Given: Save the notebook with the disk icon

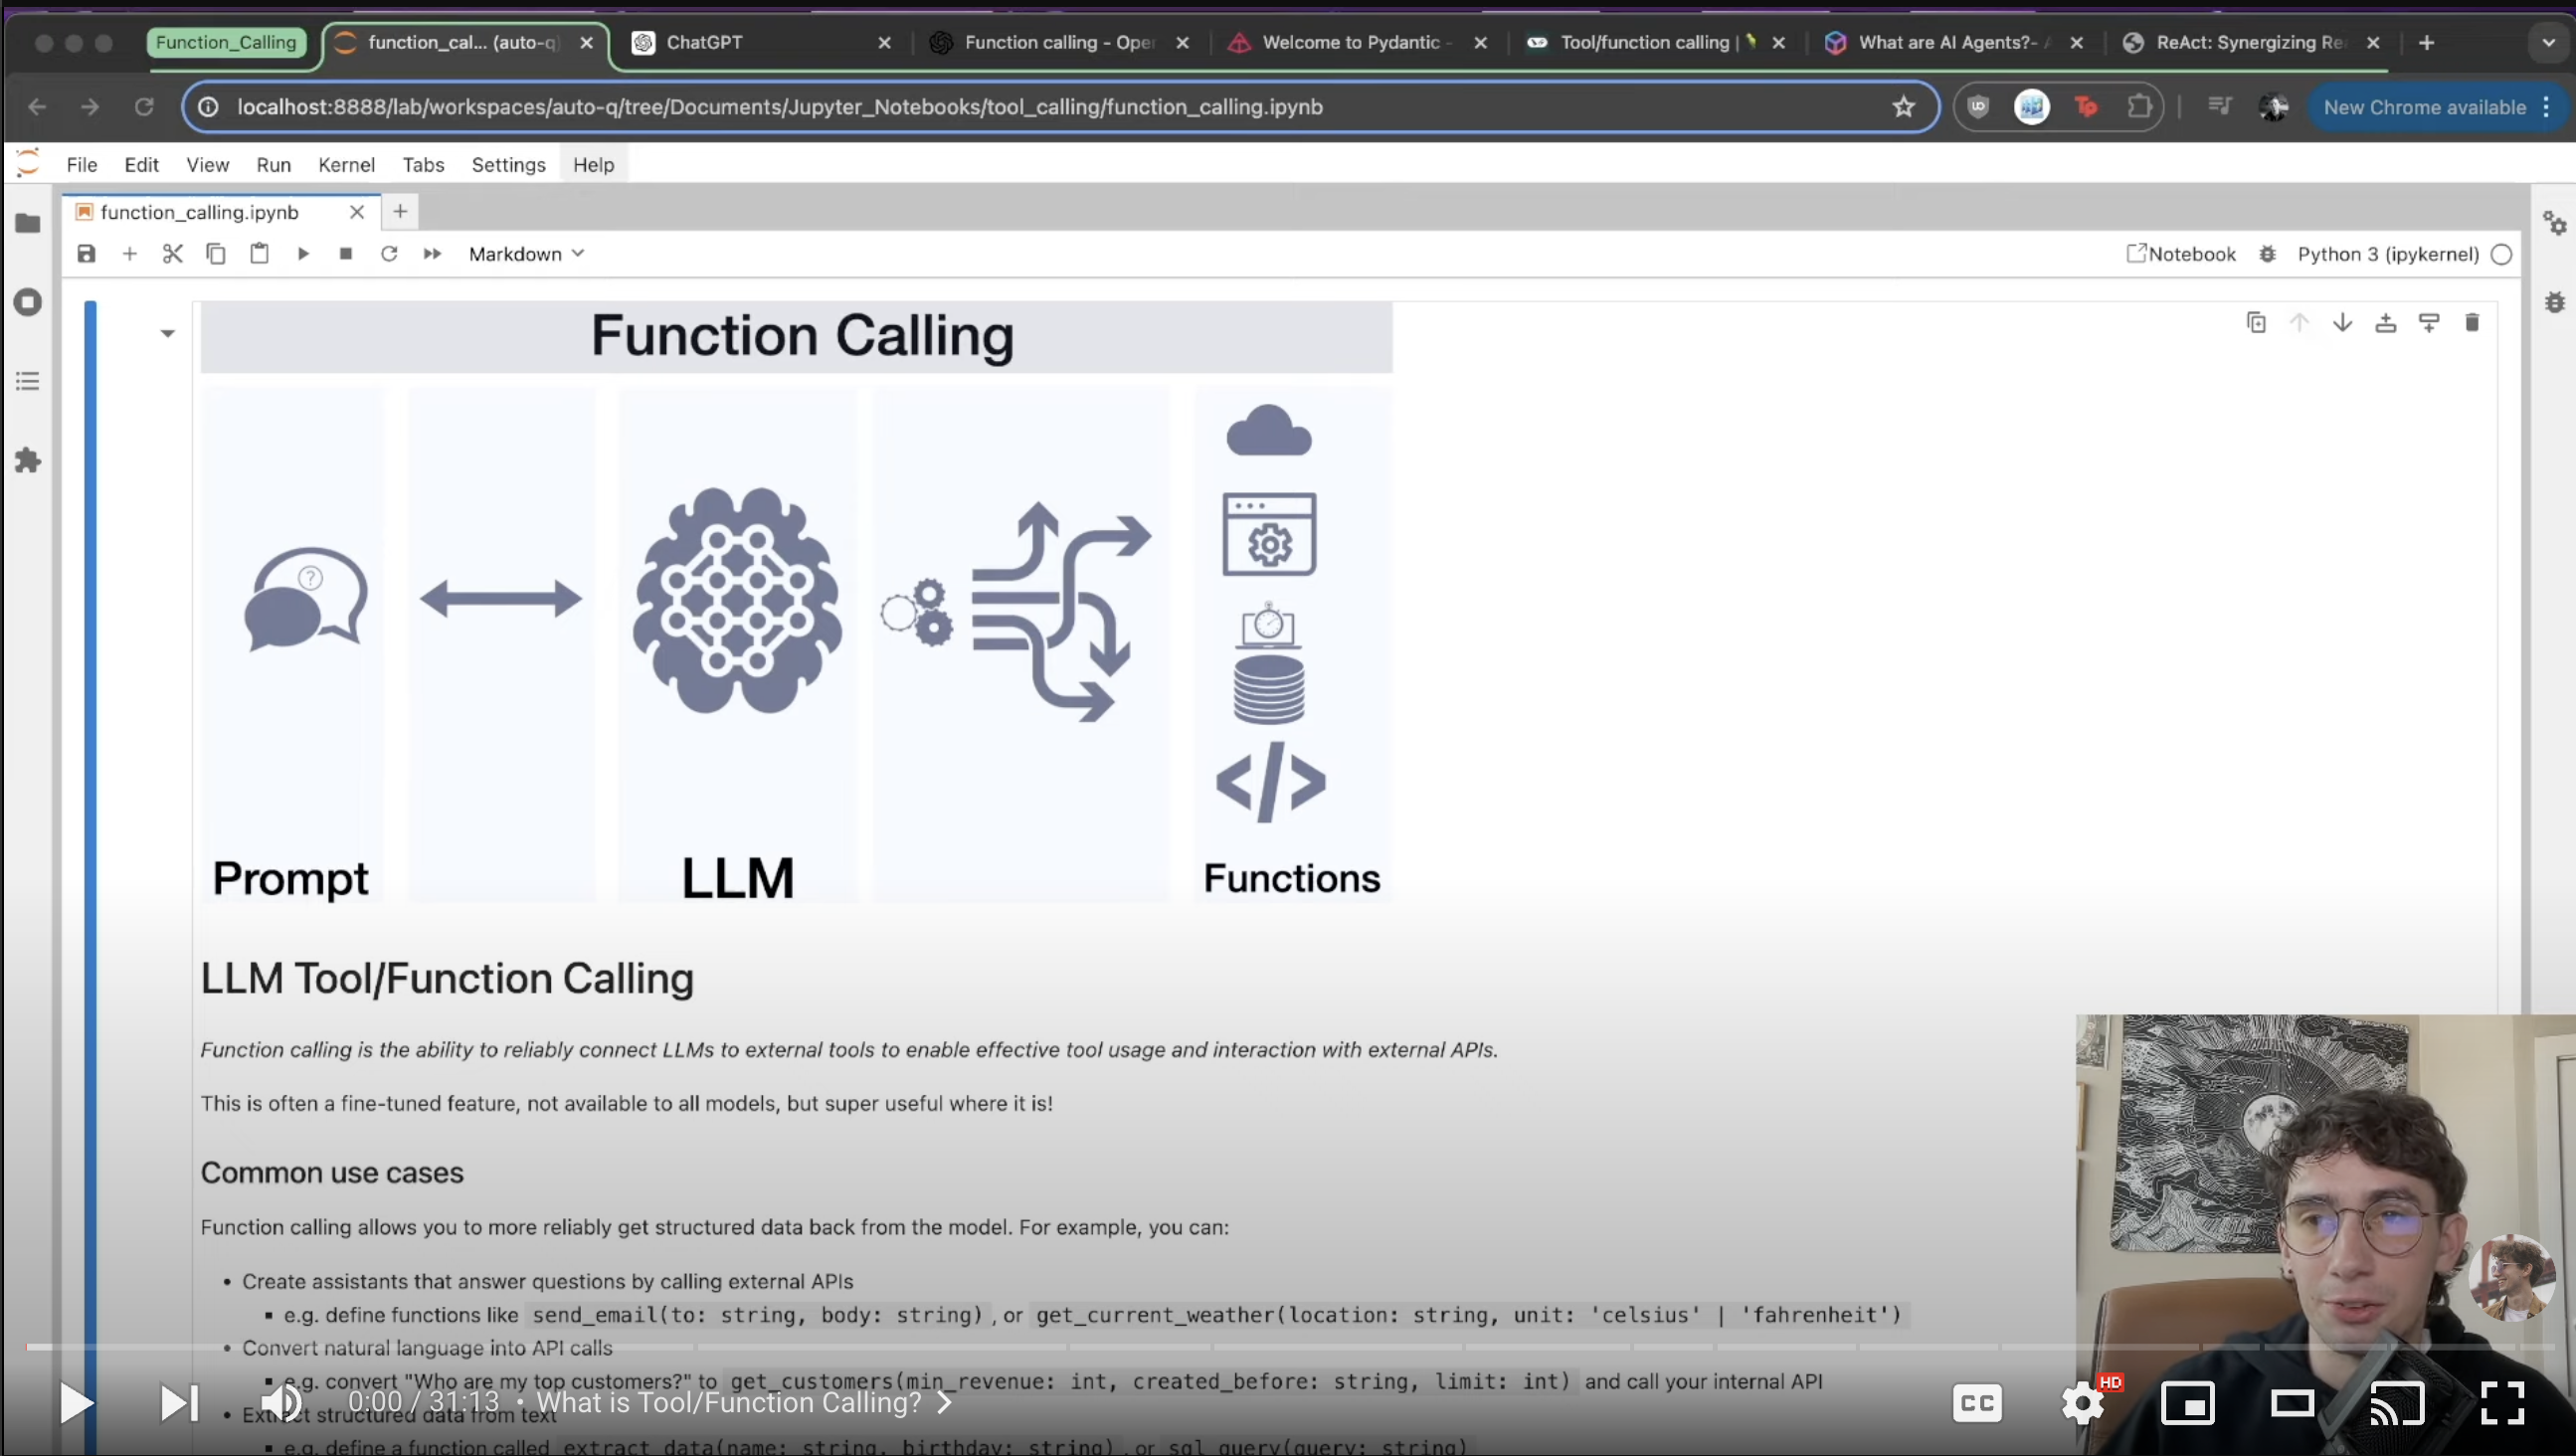Looking at the screenshot, I should [x=86, y=254].
